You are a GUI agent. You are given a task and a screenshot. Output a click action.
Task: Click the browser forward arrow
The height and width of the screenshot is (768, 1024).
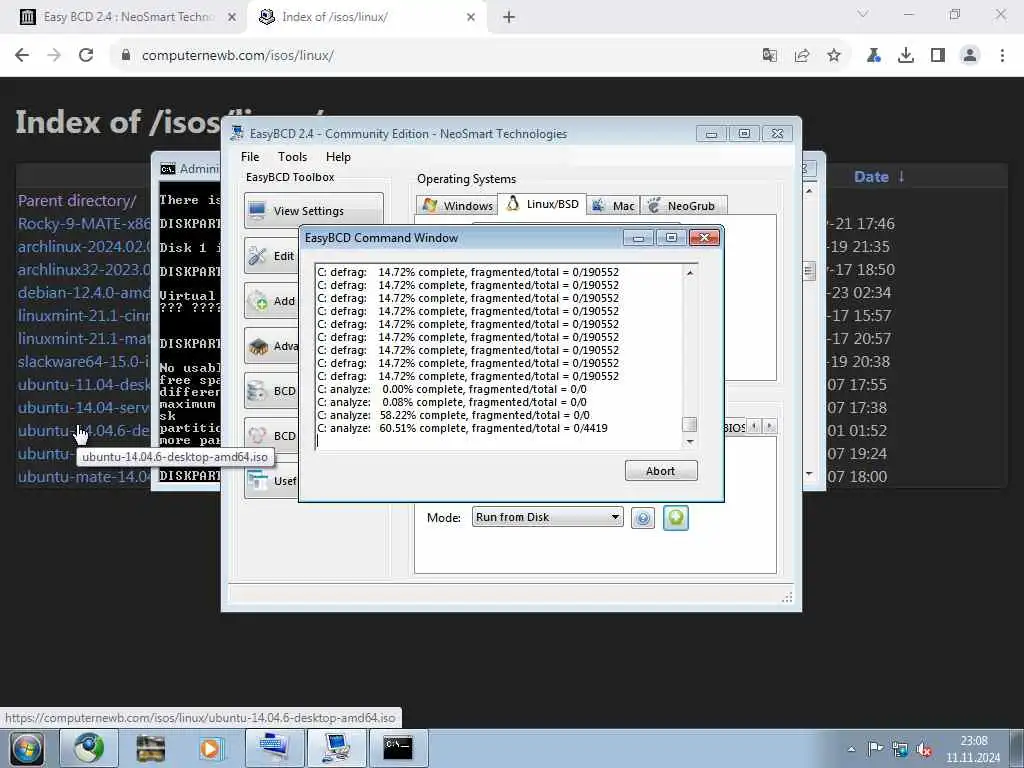click(x=54, y=56)
